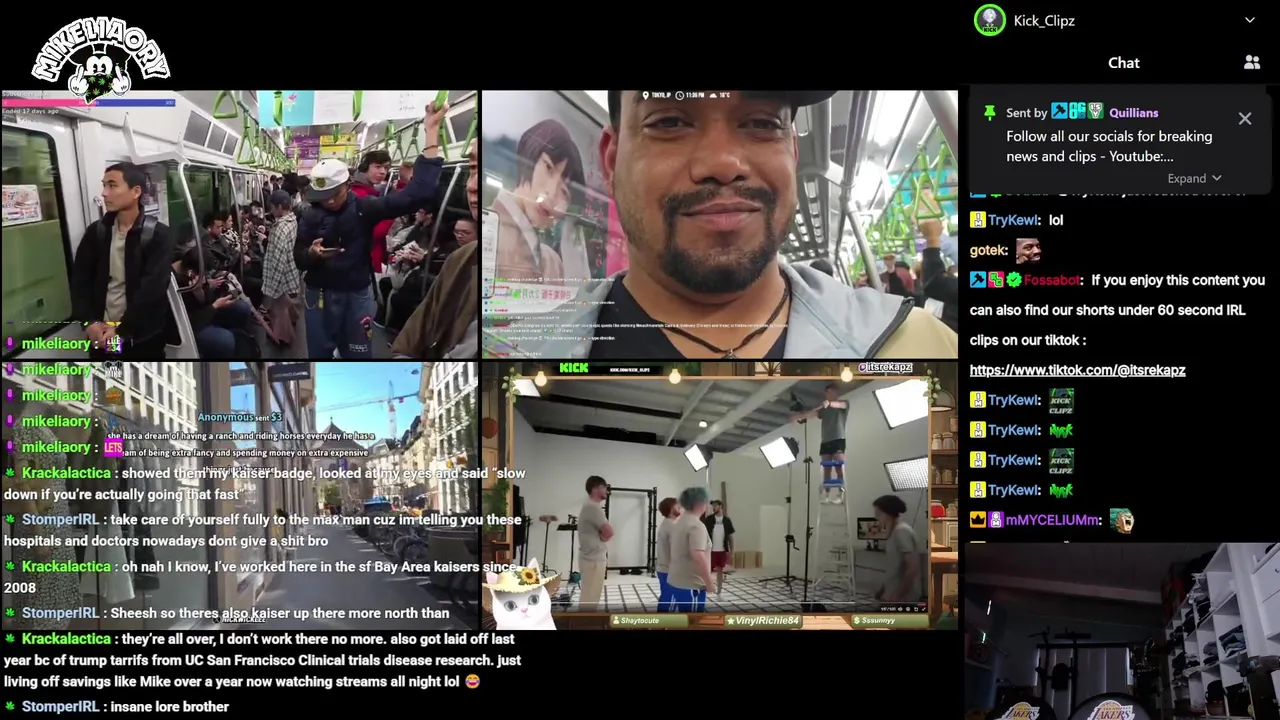This screenshot has height=720, width=1280.
Task: Click the Mikeliaory logo
Action: [x=100, y=60]
